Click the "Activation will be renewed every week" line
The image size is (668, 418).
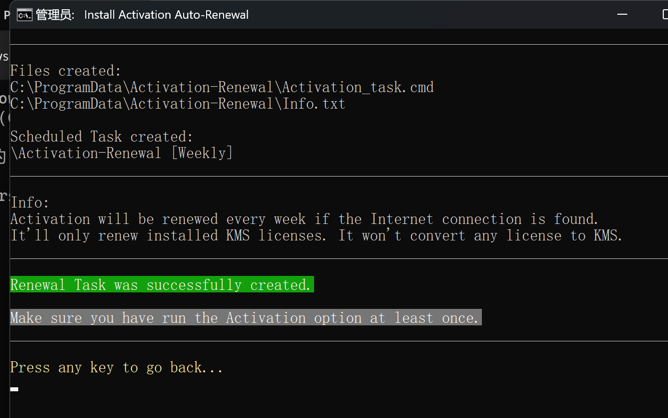(304, 219)
